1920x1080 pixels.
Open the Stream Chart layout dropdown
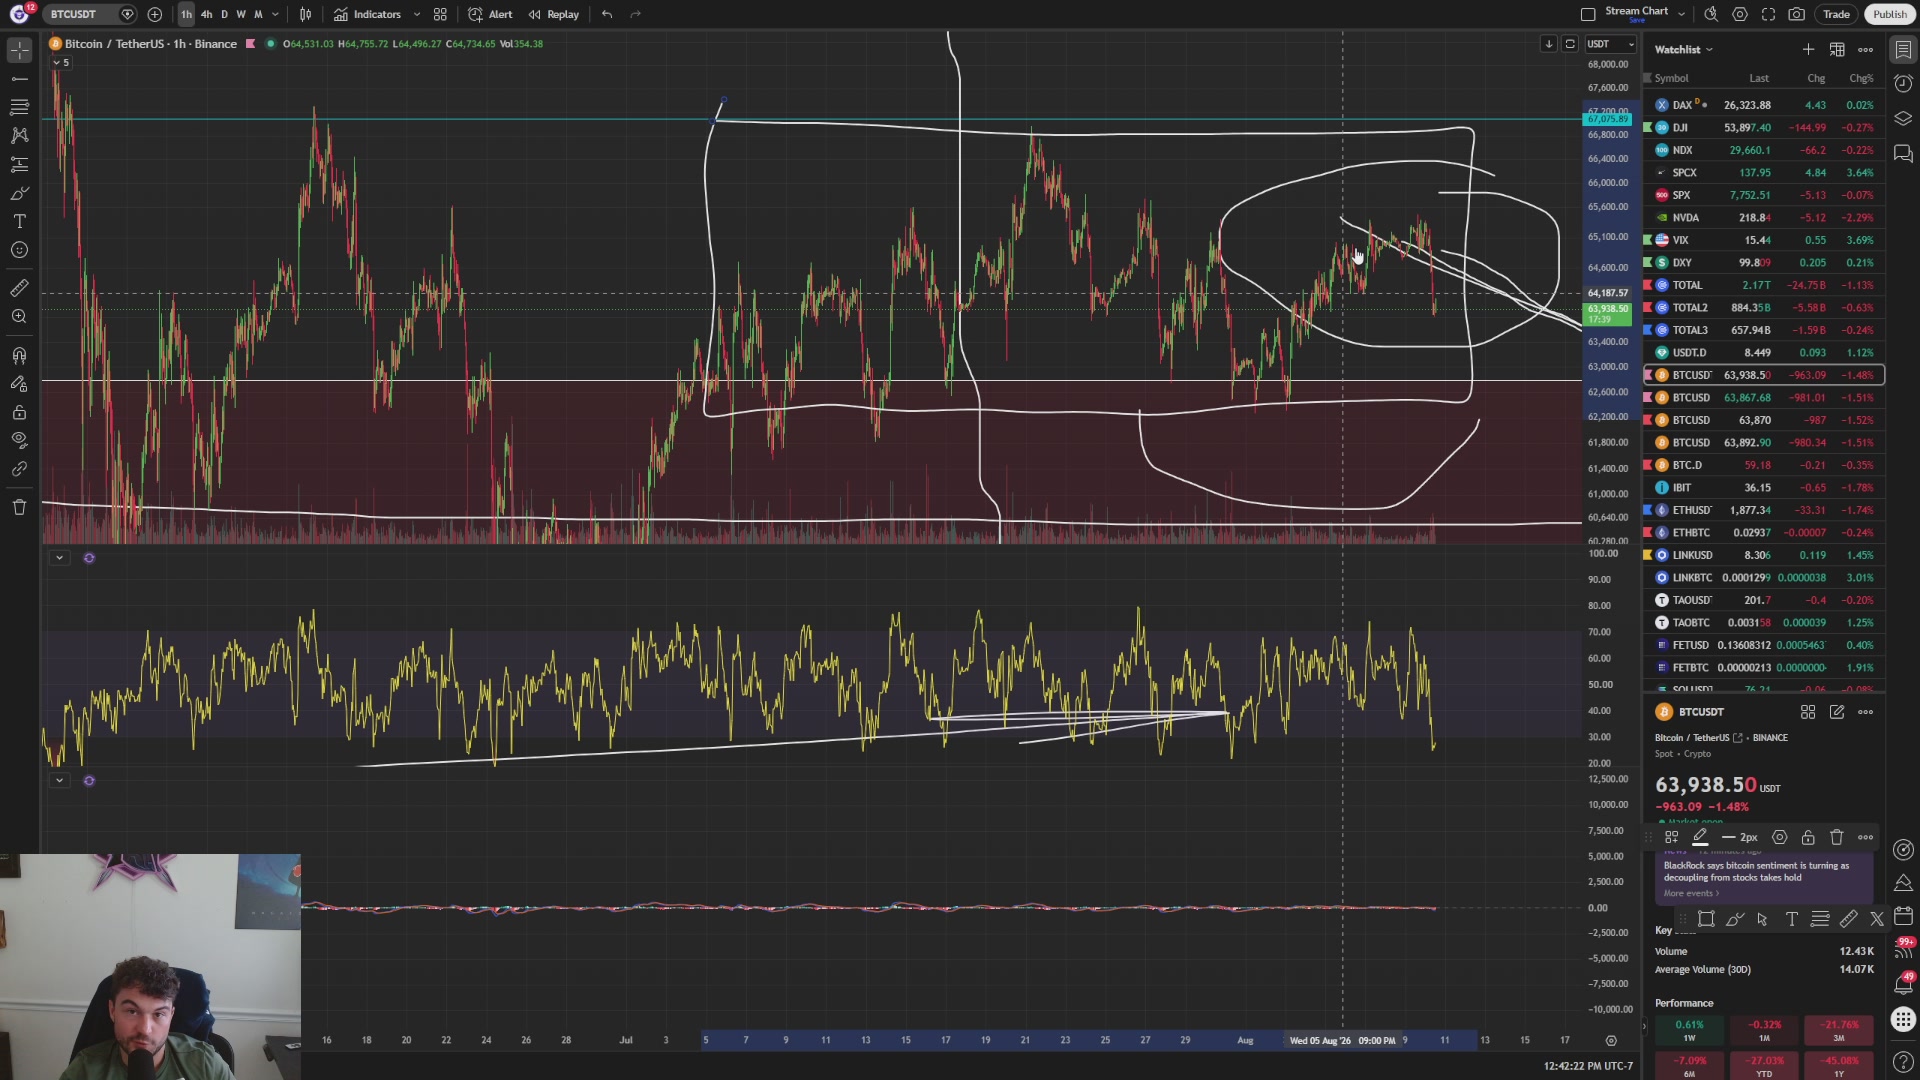[1681, 14]
